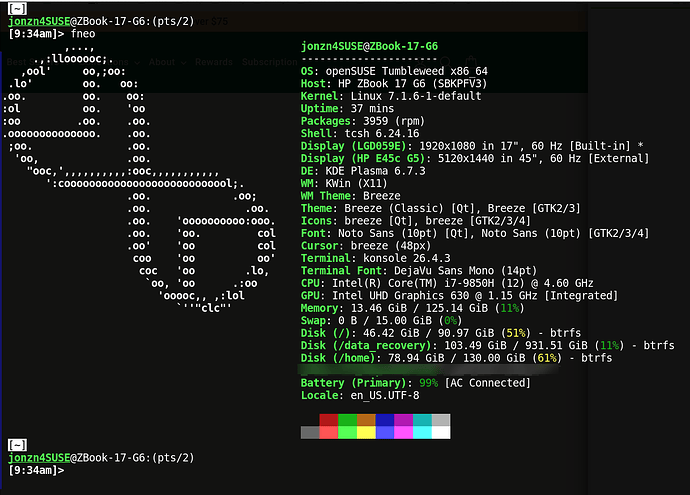Select the "Disk (/data_recovery)" label
The image size is (690, 495).
coord(366,345)
